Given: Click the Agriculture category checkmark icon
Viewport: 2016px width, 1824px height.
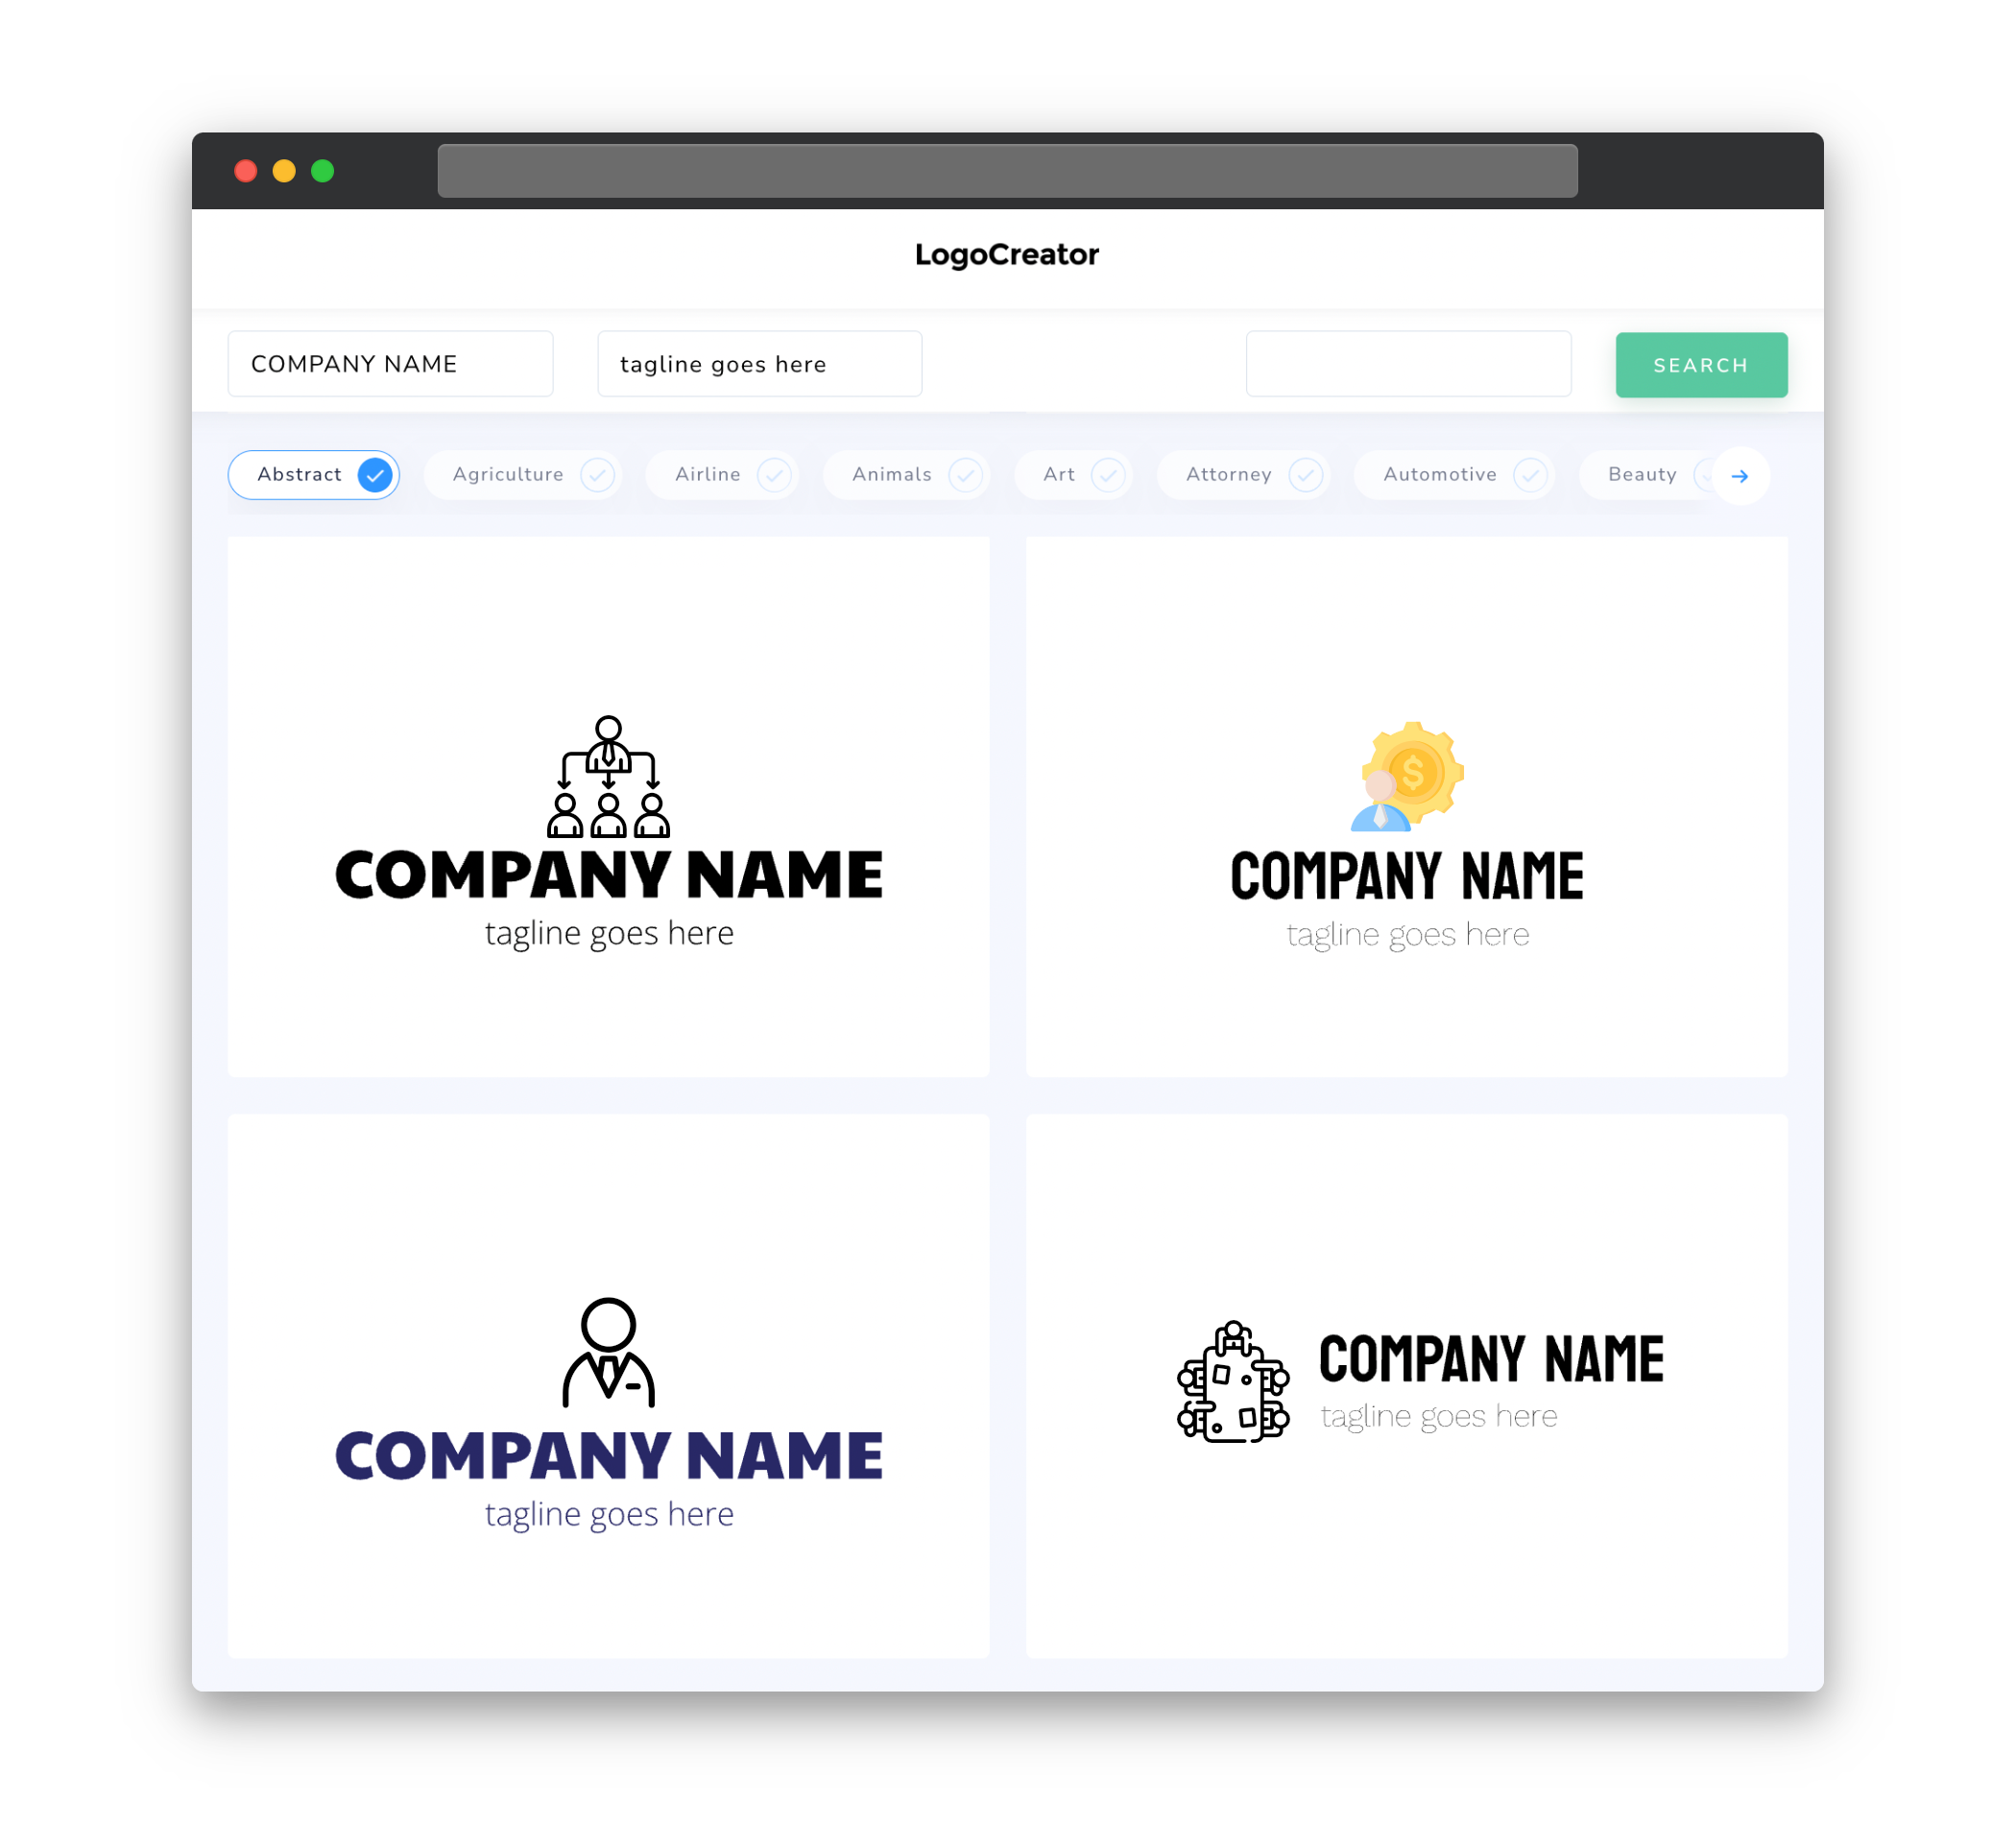Looking at the screenshot, I should [x=595, y=476].
